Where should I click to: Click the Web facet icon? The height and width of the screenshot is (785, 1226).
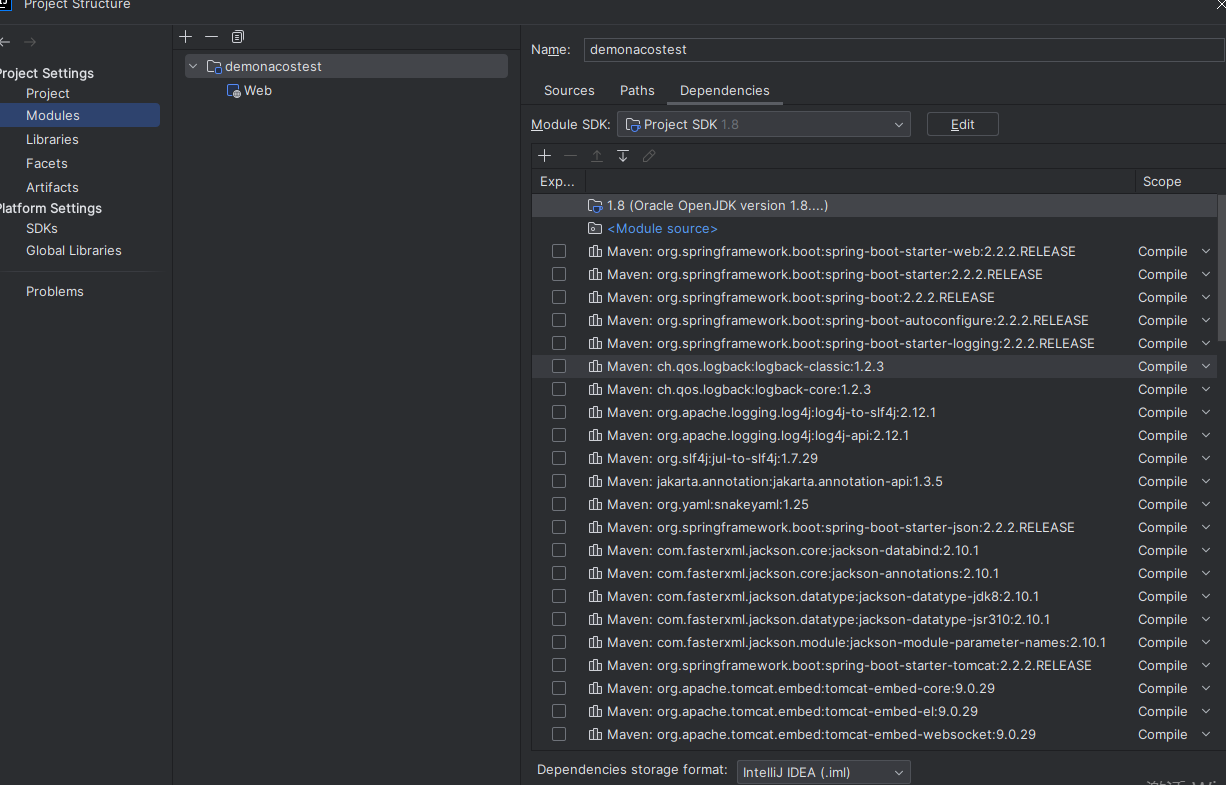[234, 90]
